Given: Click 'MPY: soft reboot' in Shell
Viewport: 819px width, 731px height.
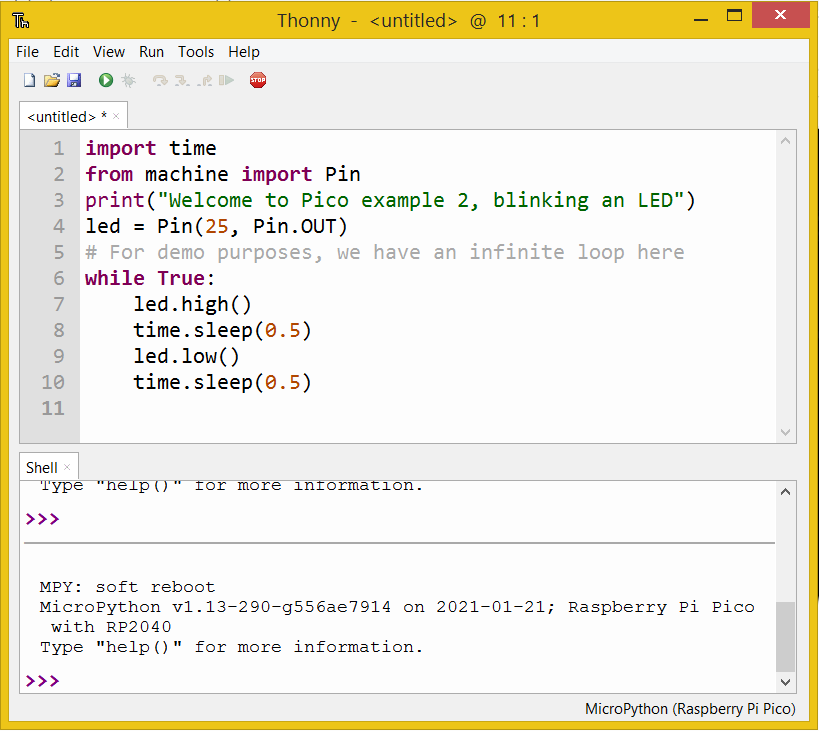Looking at the screenshot, I should (127, 587).
